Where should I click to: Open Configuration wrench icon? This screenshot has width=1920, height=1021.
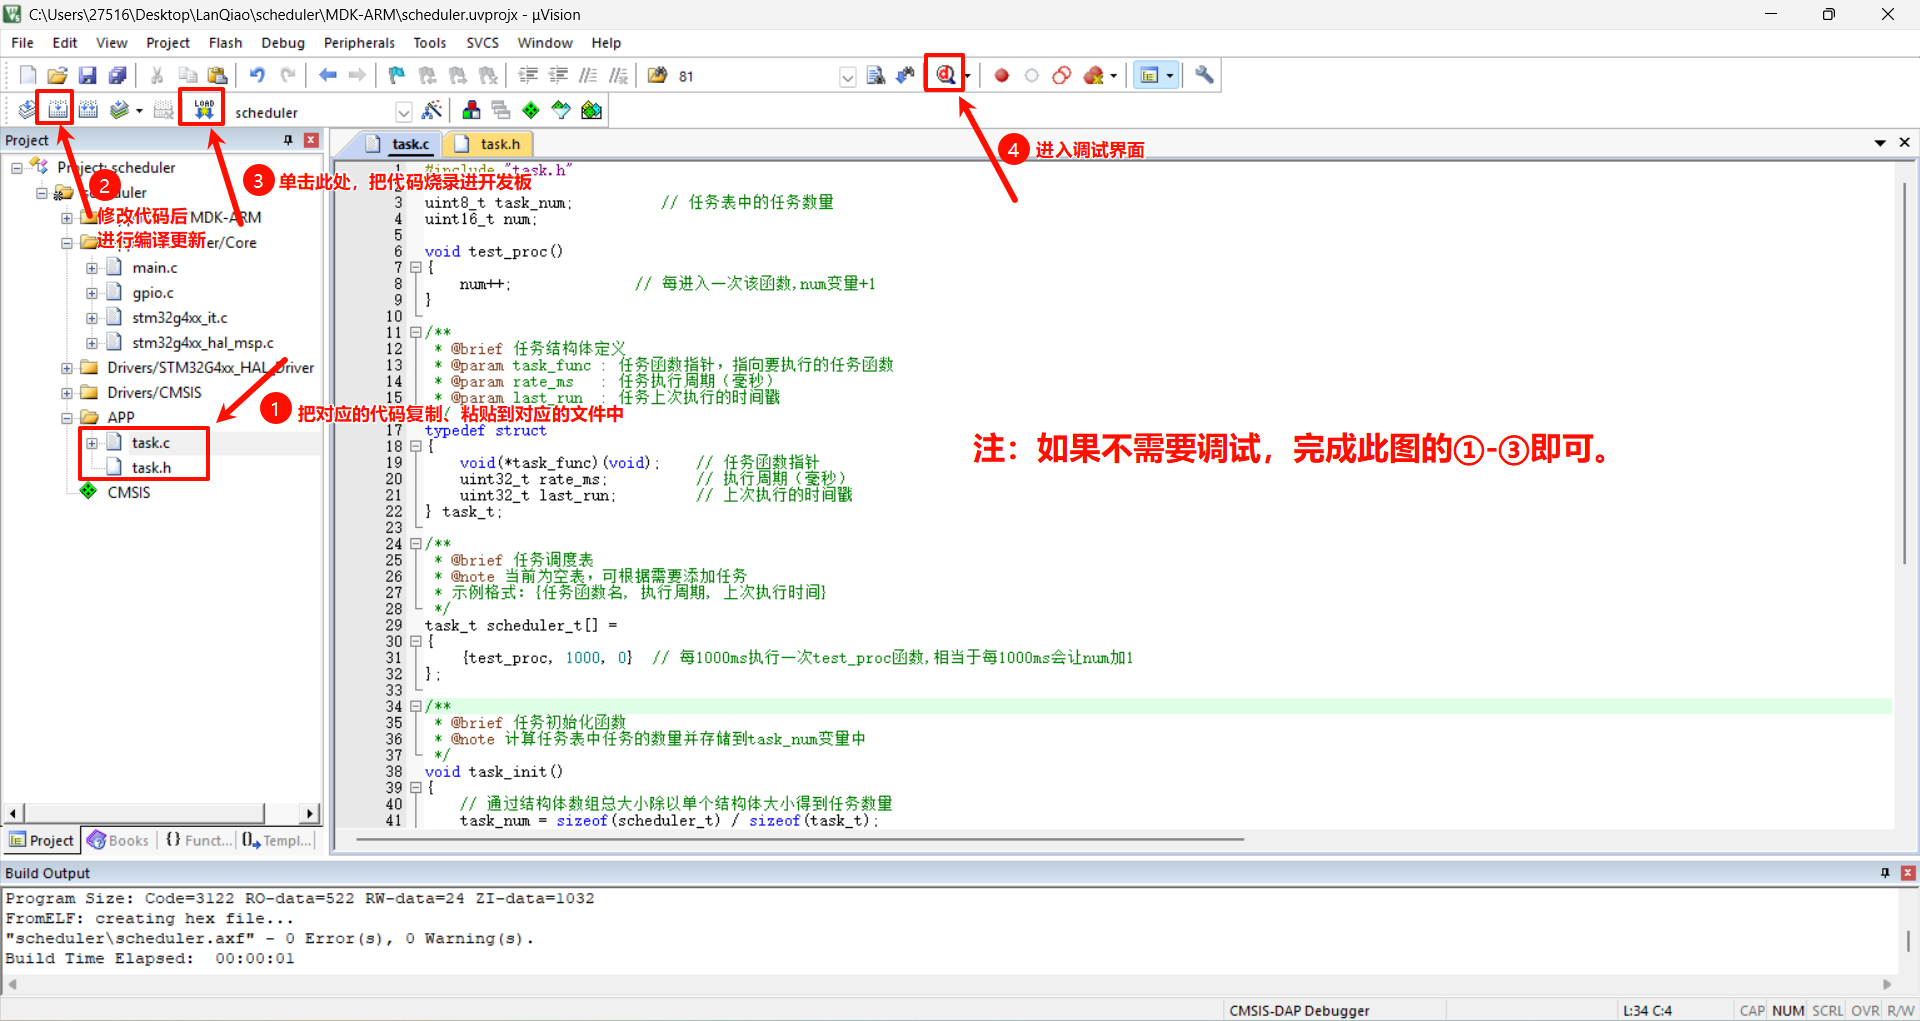pos(1204,75)
